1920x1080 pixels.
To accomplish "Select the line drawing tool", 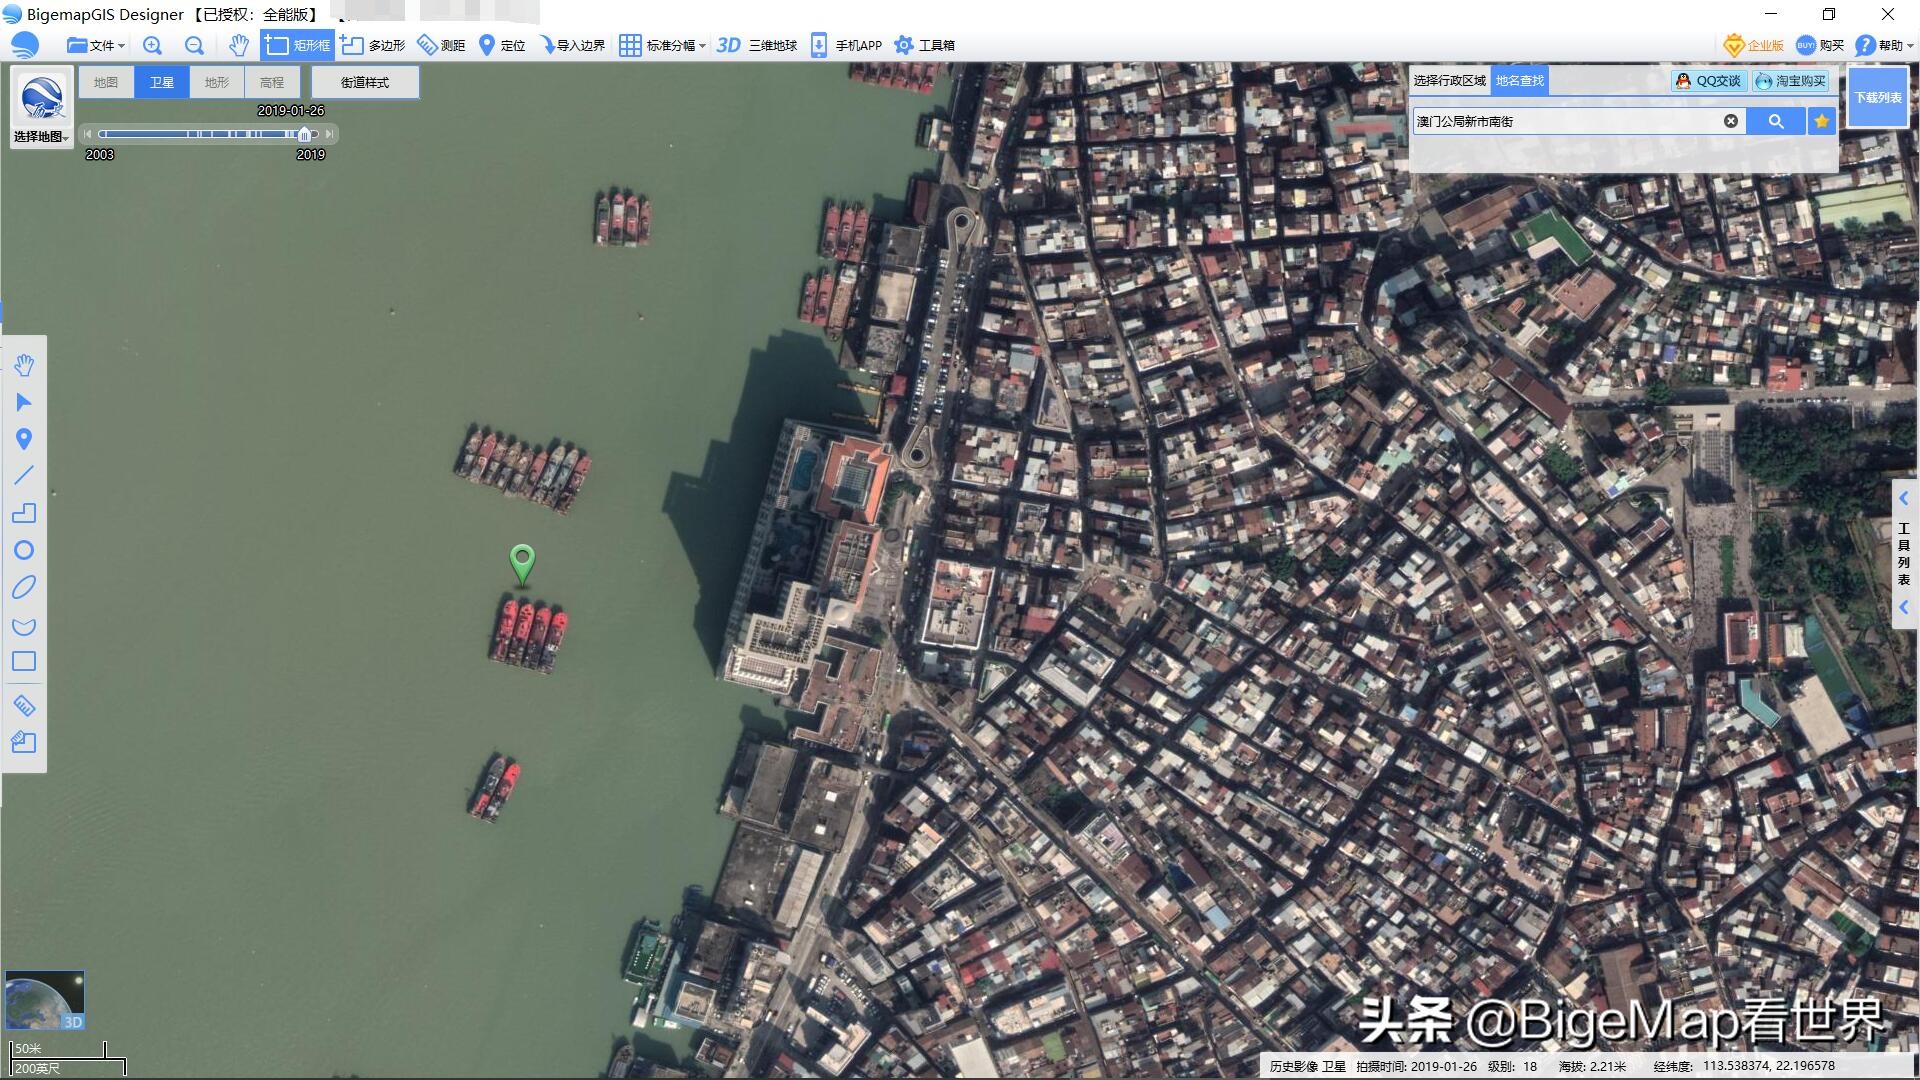I will coord(25,476).
